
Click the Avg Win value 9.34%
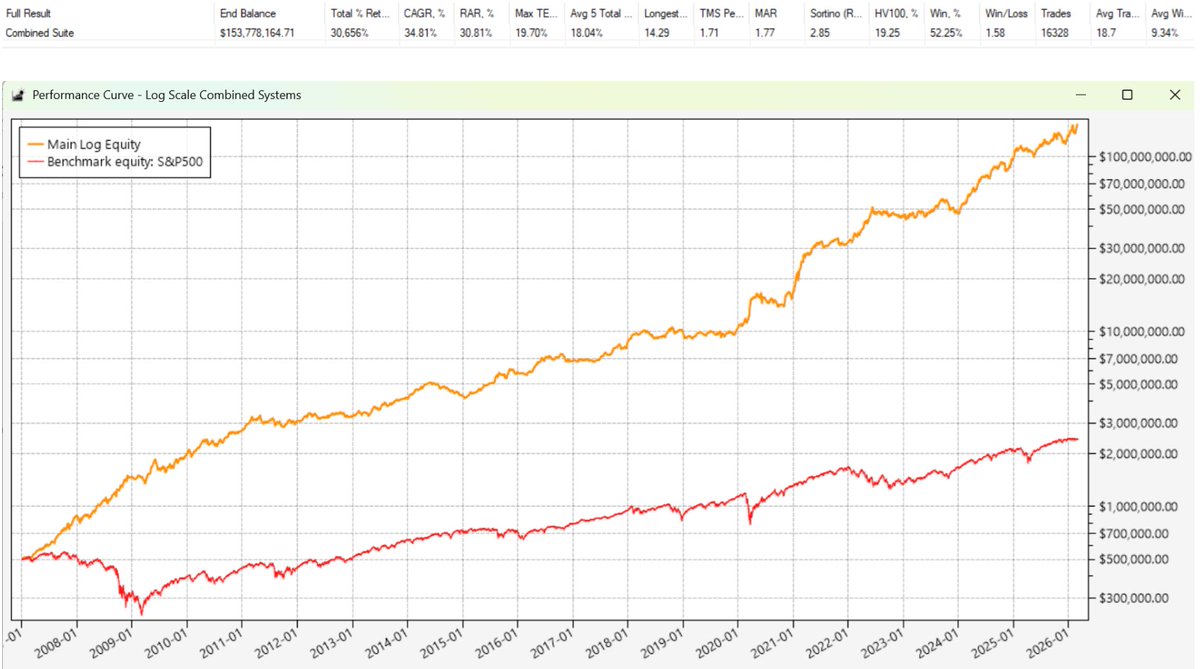pos(1165,33)
